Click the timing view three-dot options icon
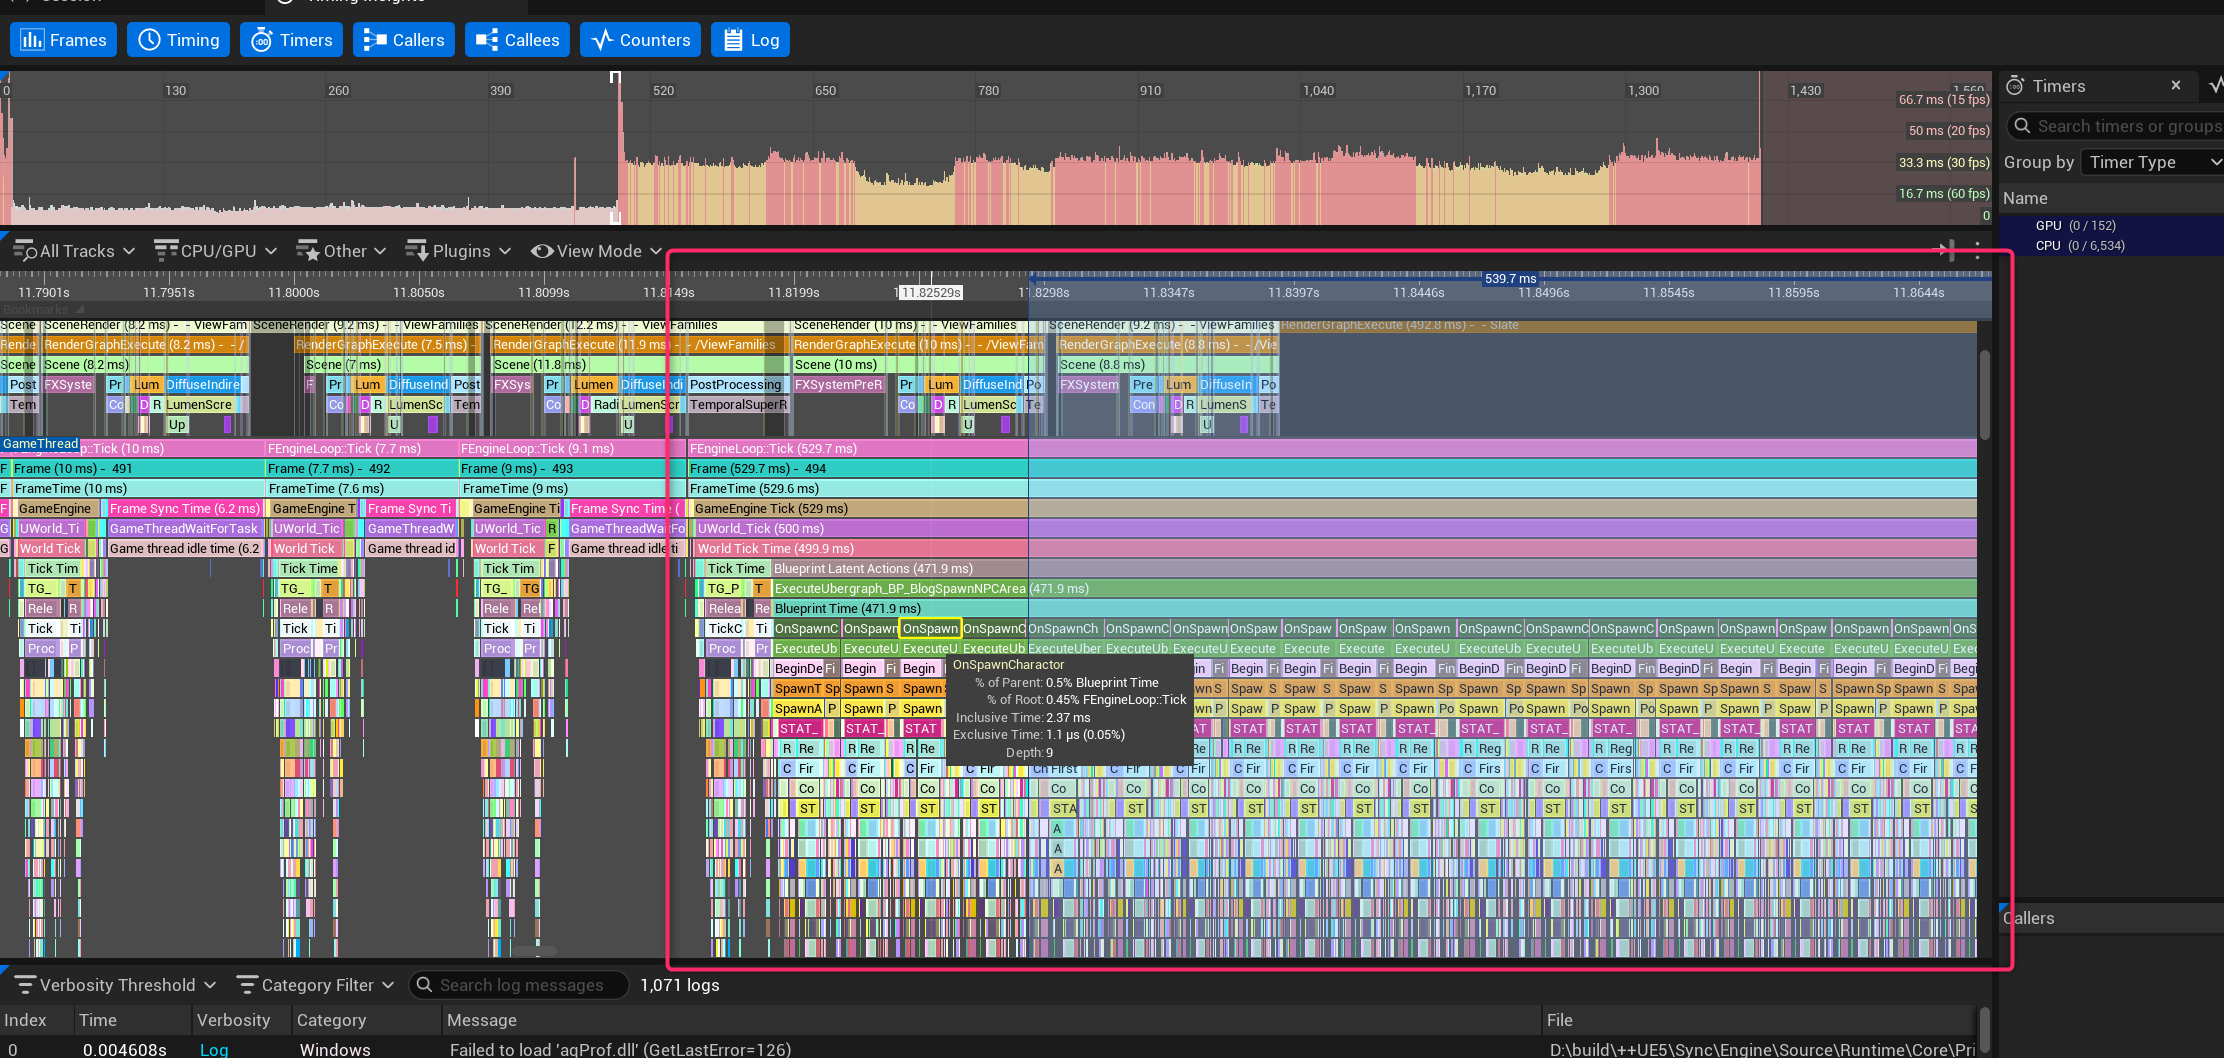 coord(1977,251)
